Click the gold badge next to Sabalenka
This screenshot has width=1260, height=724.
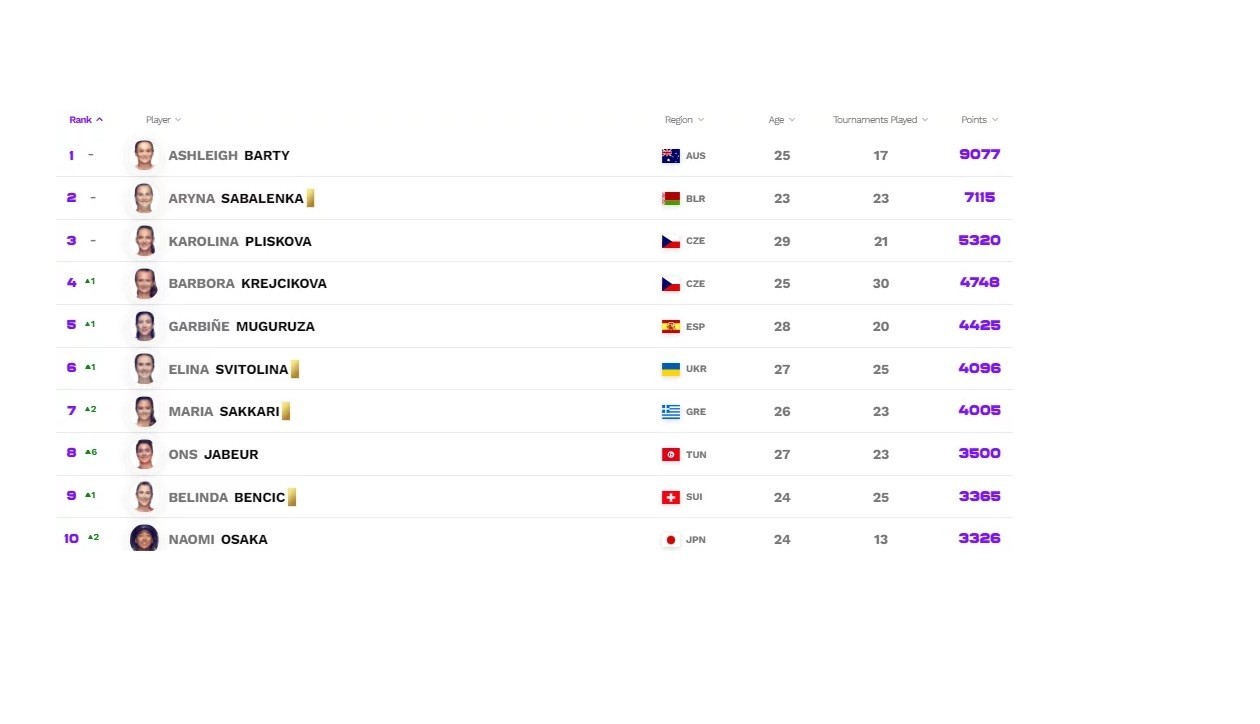coord(311,198)
